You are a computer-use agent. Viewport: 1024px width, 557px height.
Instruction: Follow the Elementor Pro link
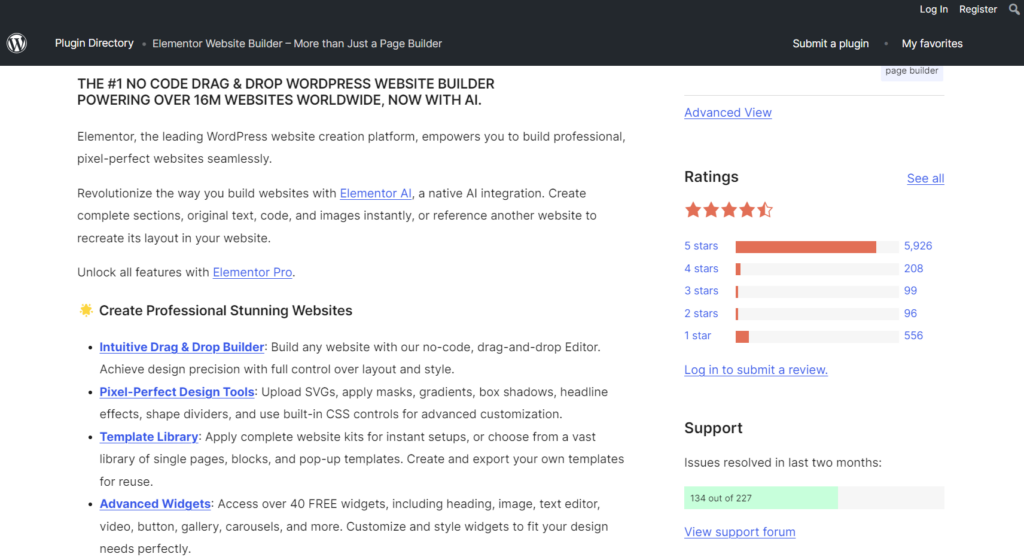click(252, 272)
